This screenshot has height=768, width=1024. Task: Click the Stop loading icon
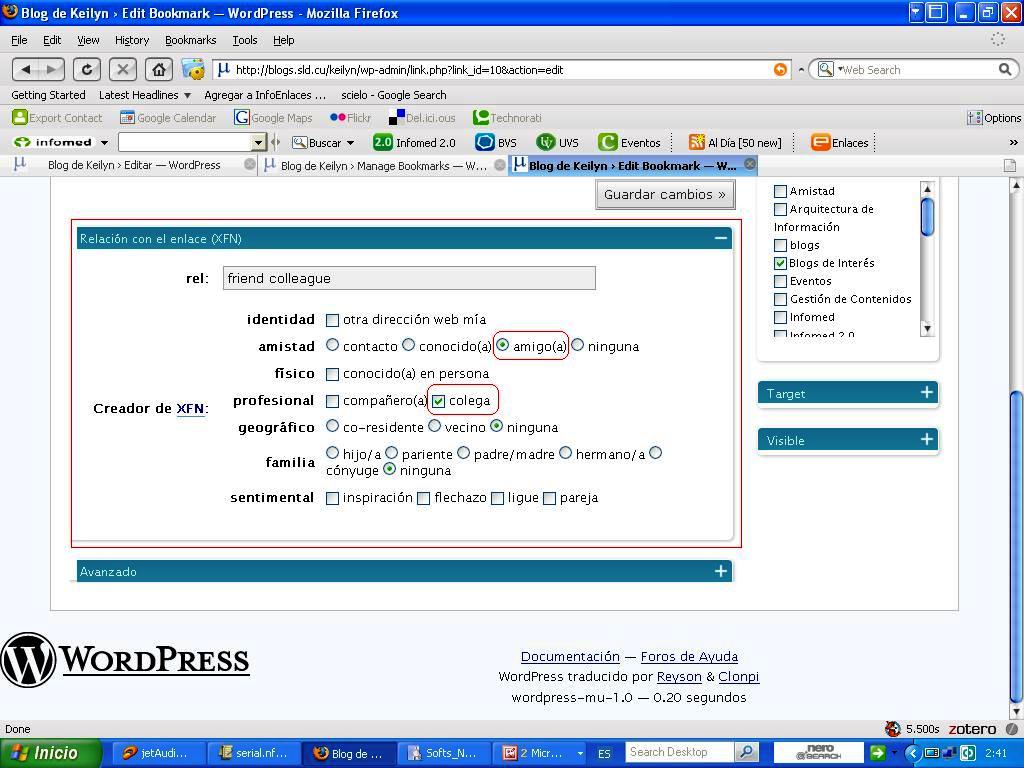tap(122, 69)
